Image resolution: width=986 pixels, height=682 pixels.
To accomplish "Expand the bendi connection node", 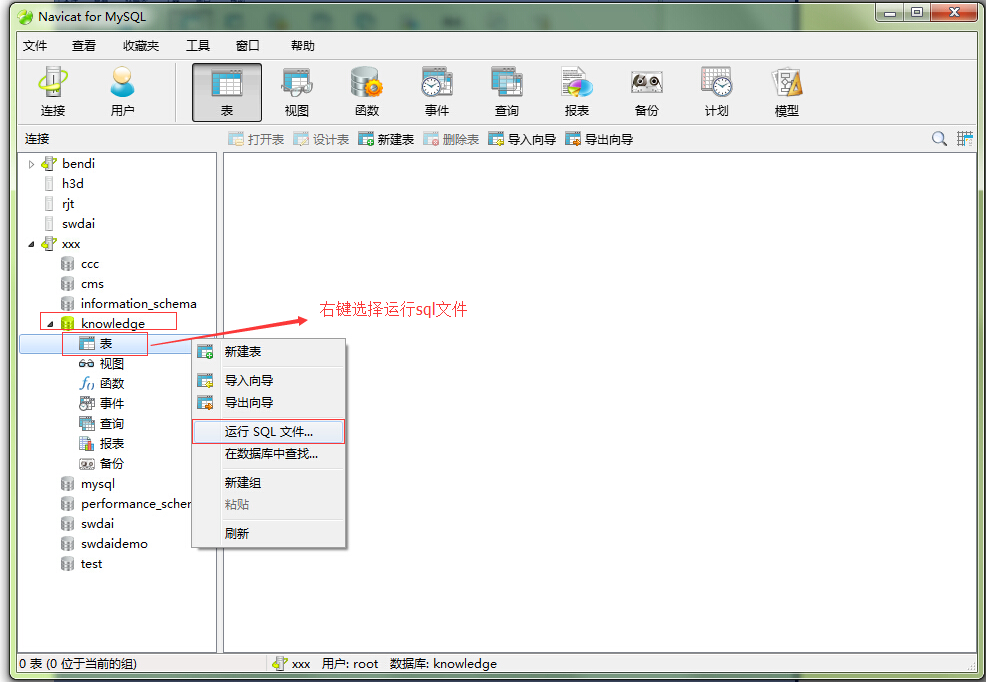I will pos(31,164).
